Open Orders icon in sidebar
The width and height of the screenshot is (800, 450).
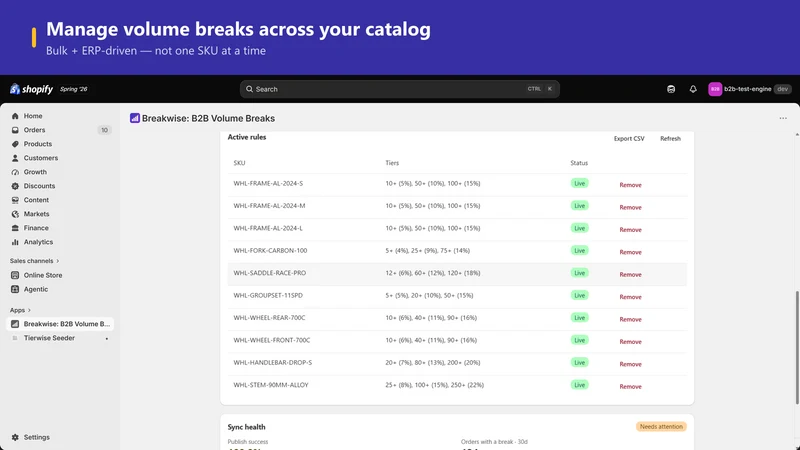[x=15, y=130]
